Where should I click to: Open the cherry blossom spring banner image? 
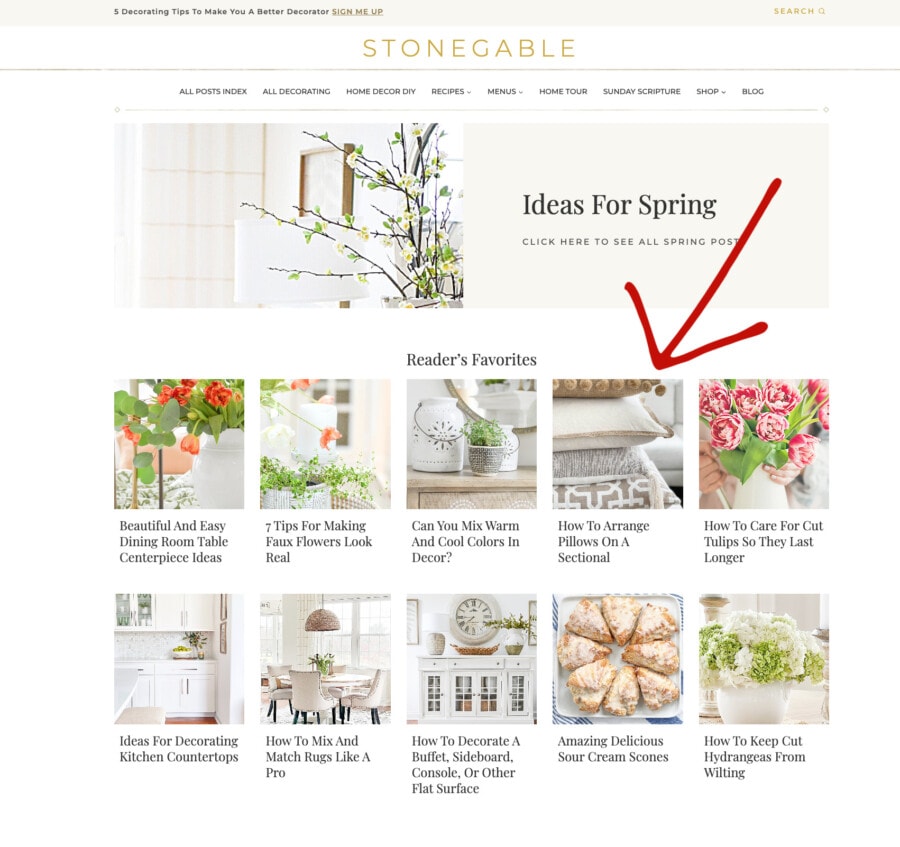(x=289, y=215)
